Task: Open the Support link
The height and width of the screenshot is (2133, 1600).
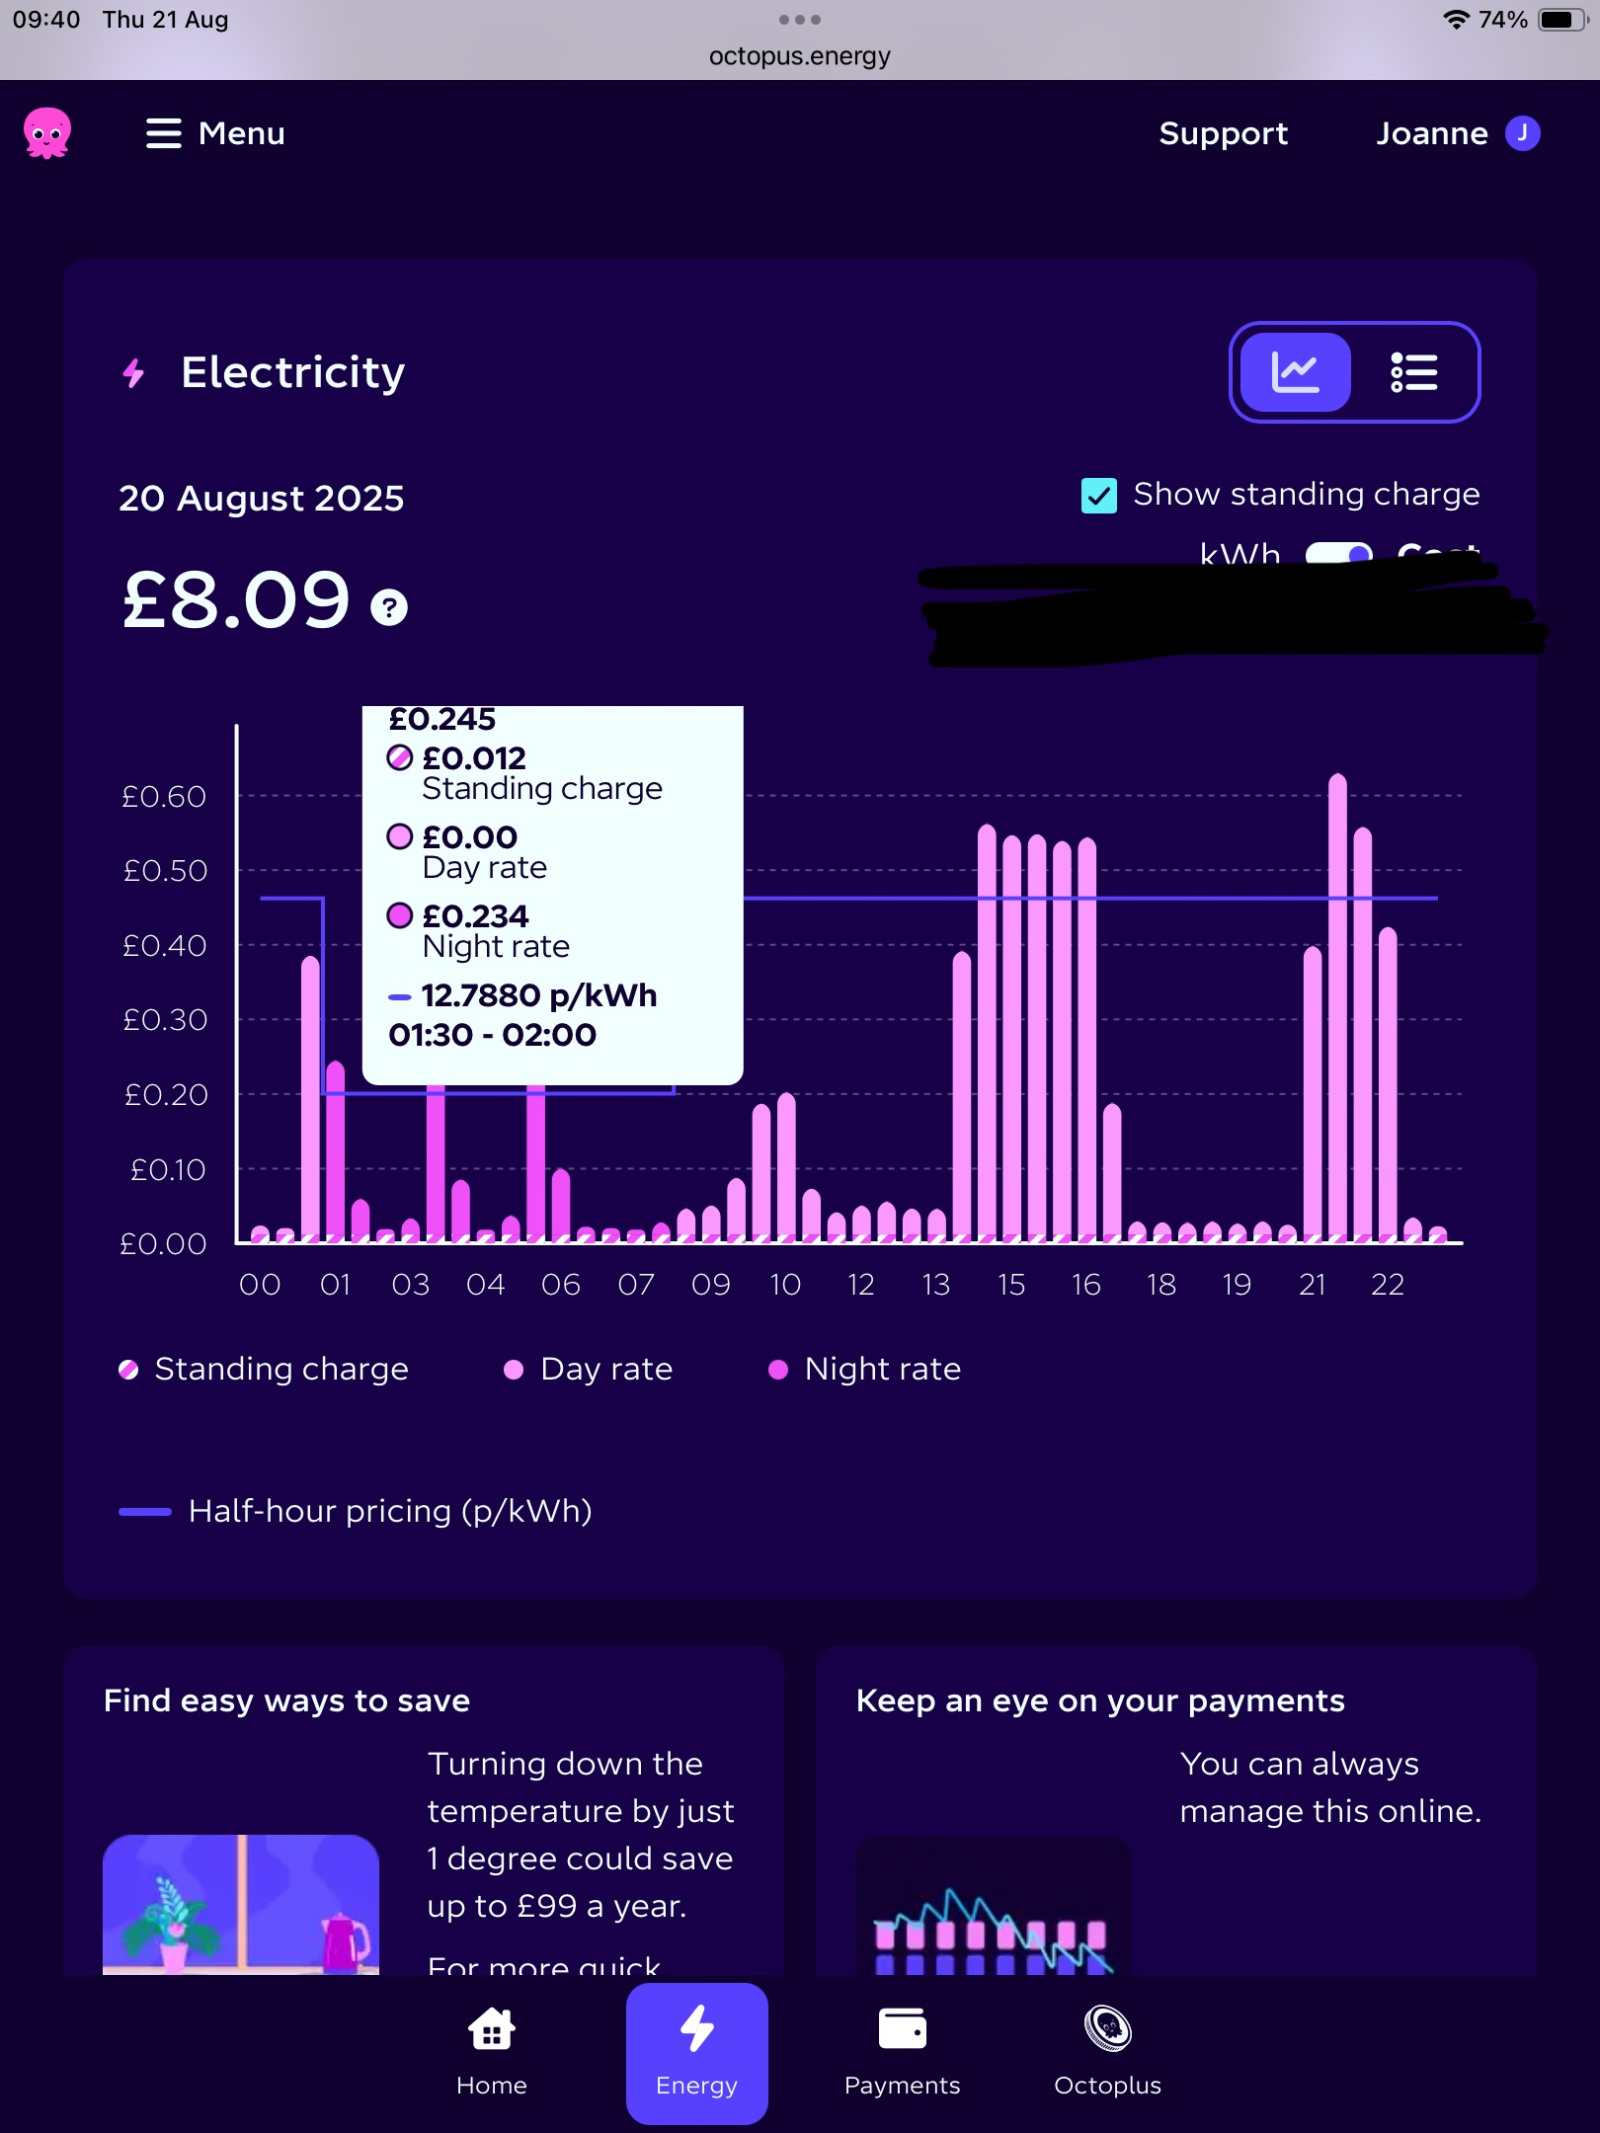Action: coord(1223,133)
